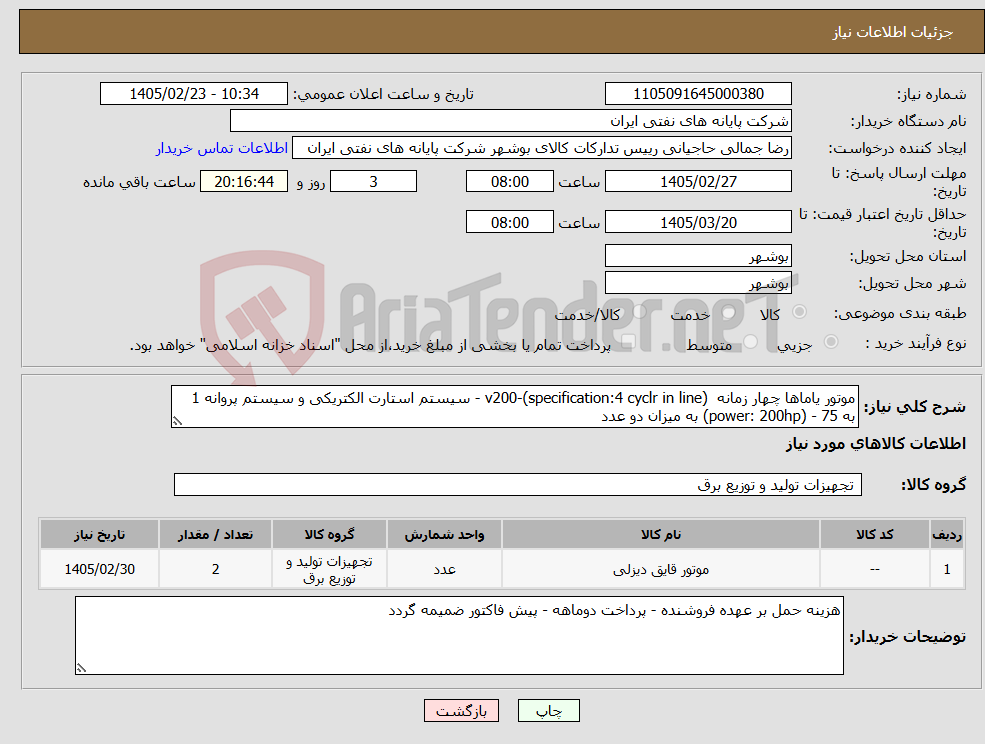Select the کالا/خدمت radio button
The image size is (985, 744).
[639, 312]
